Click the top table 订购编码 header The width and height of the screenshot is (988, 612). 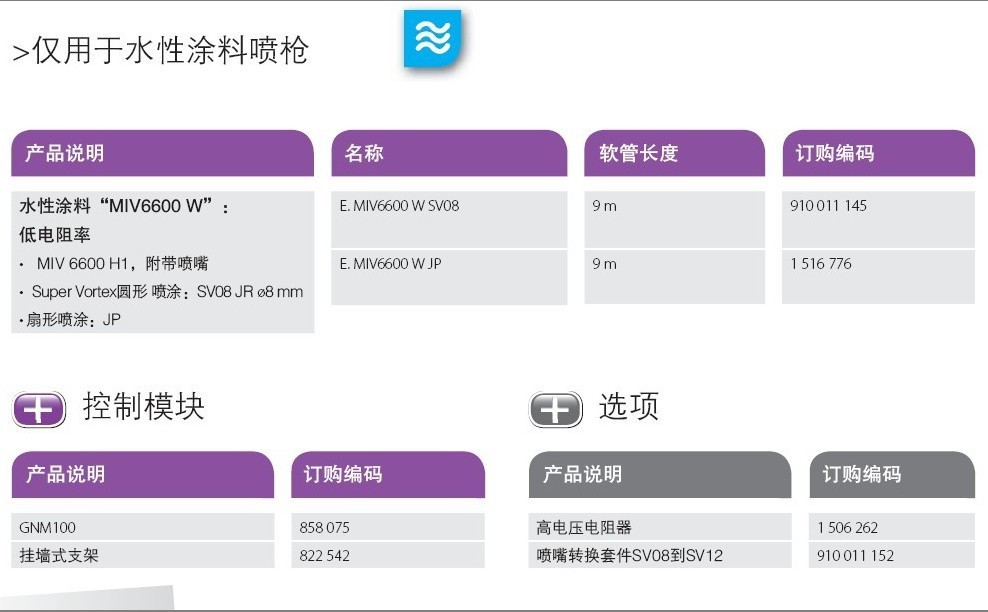pyautogui.click(x=834, y=154)
